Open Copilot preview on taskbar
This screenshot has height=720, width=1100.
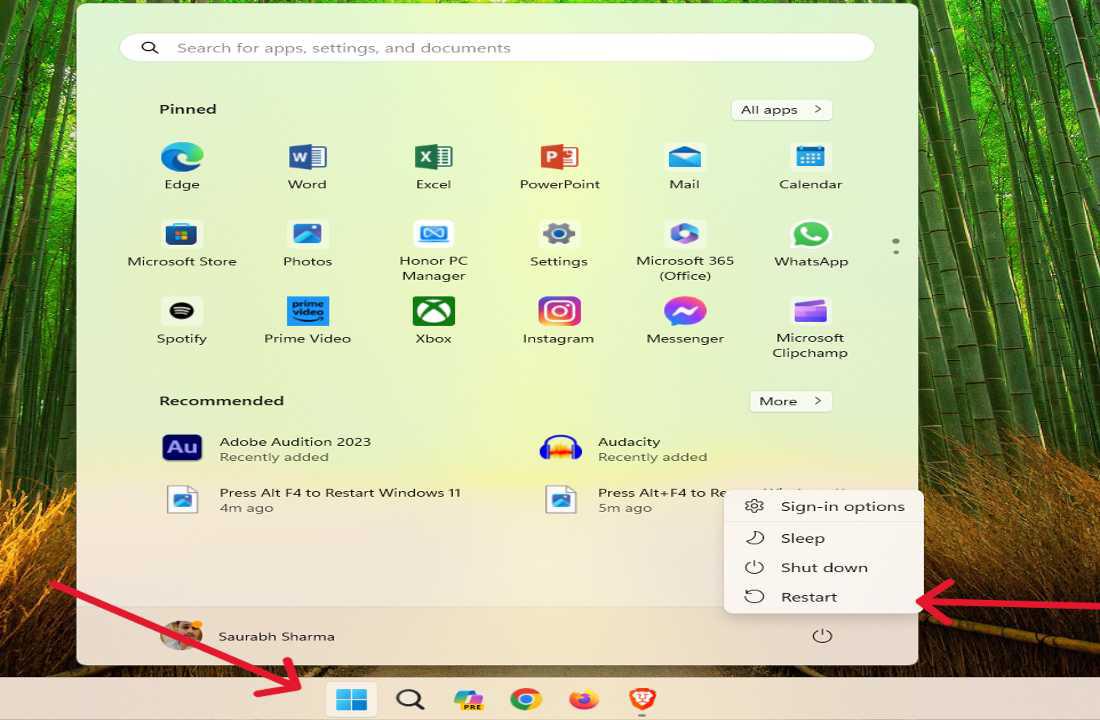[468, 699]
